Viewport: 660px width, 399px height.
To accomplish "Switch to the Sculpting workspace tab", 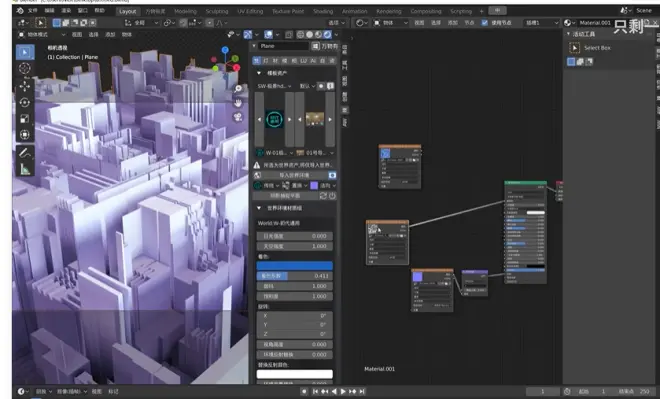I will pos(217,11).
